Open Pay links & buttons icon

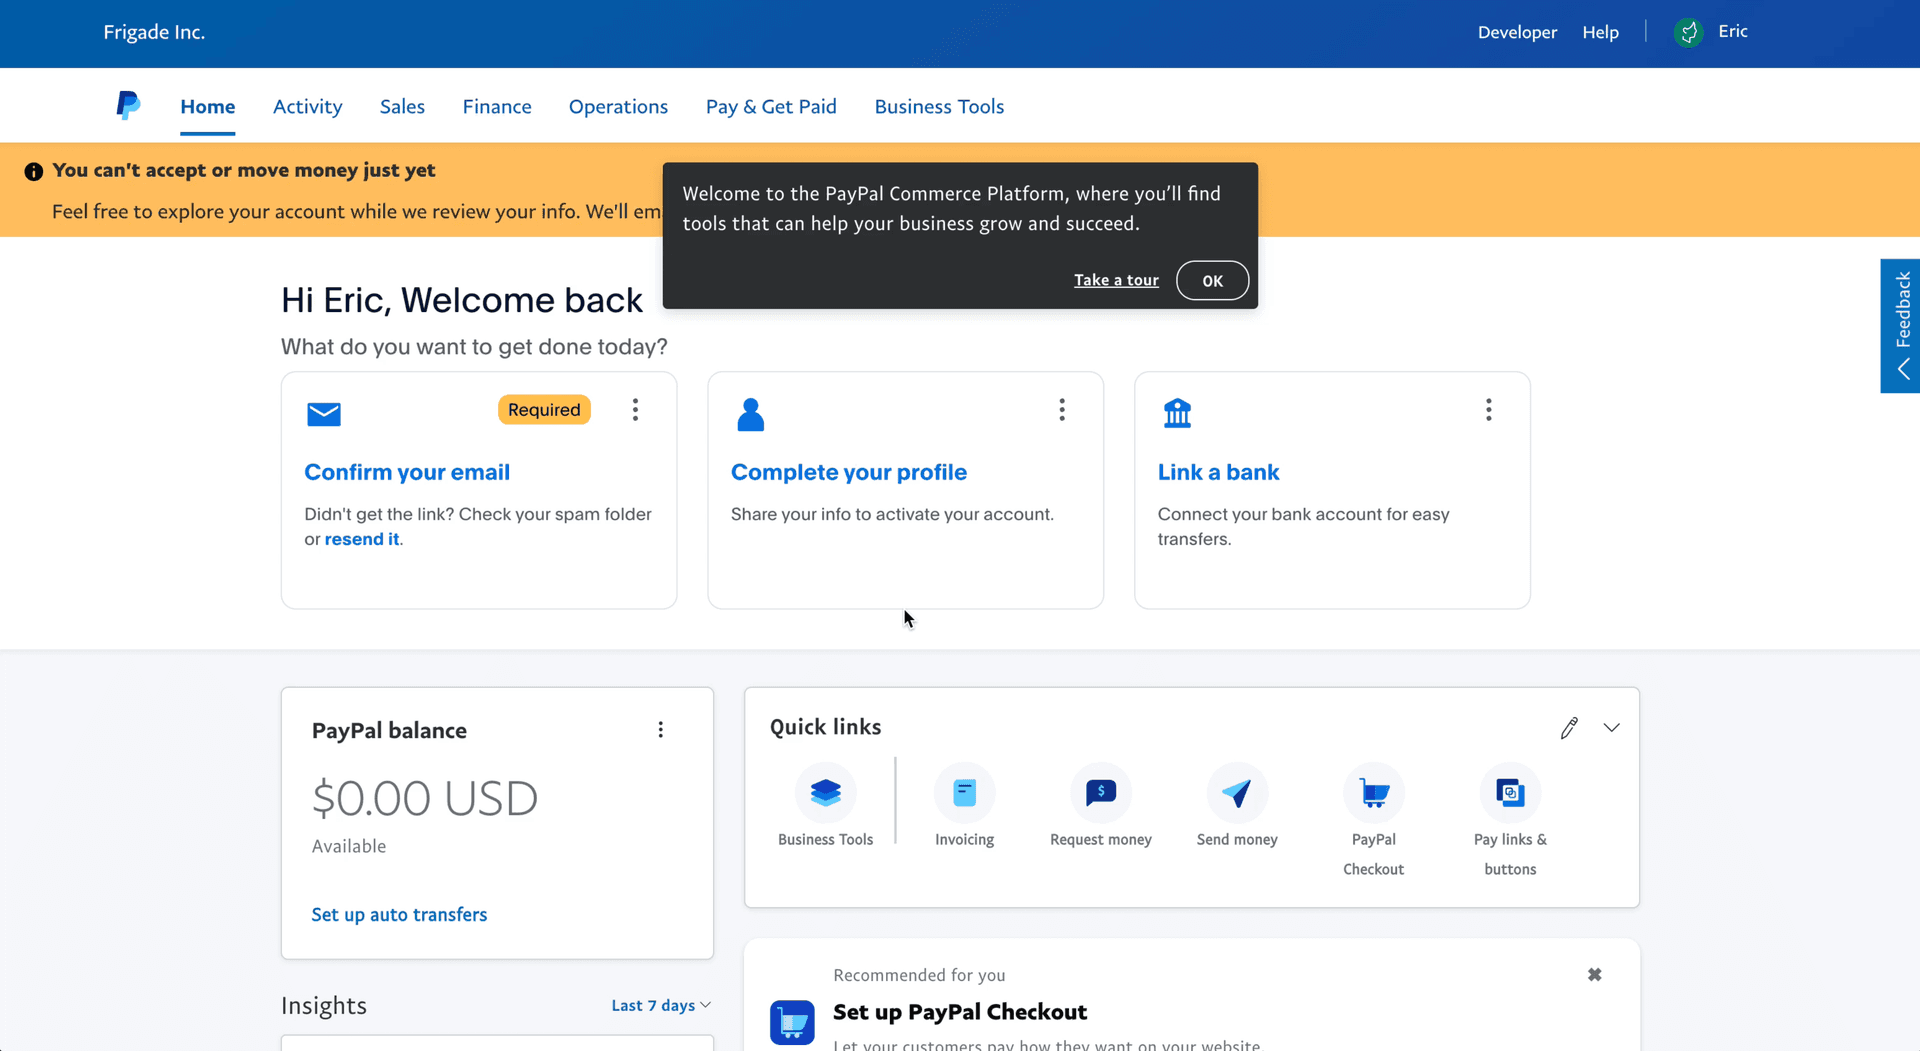(1510, 793)
